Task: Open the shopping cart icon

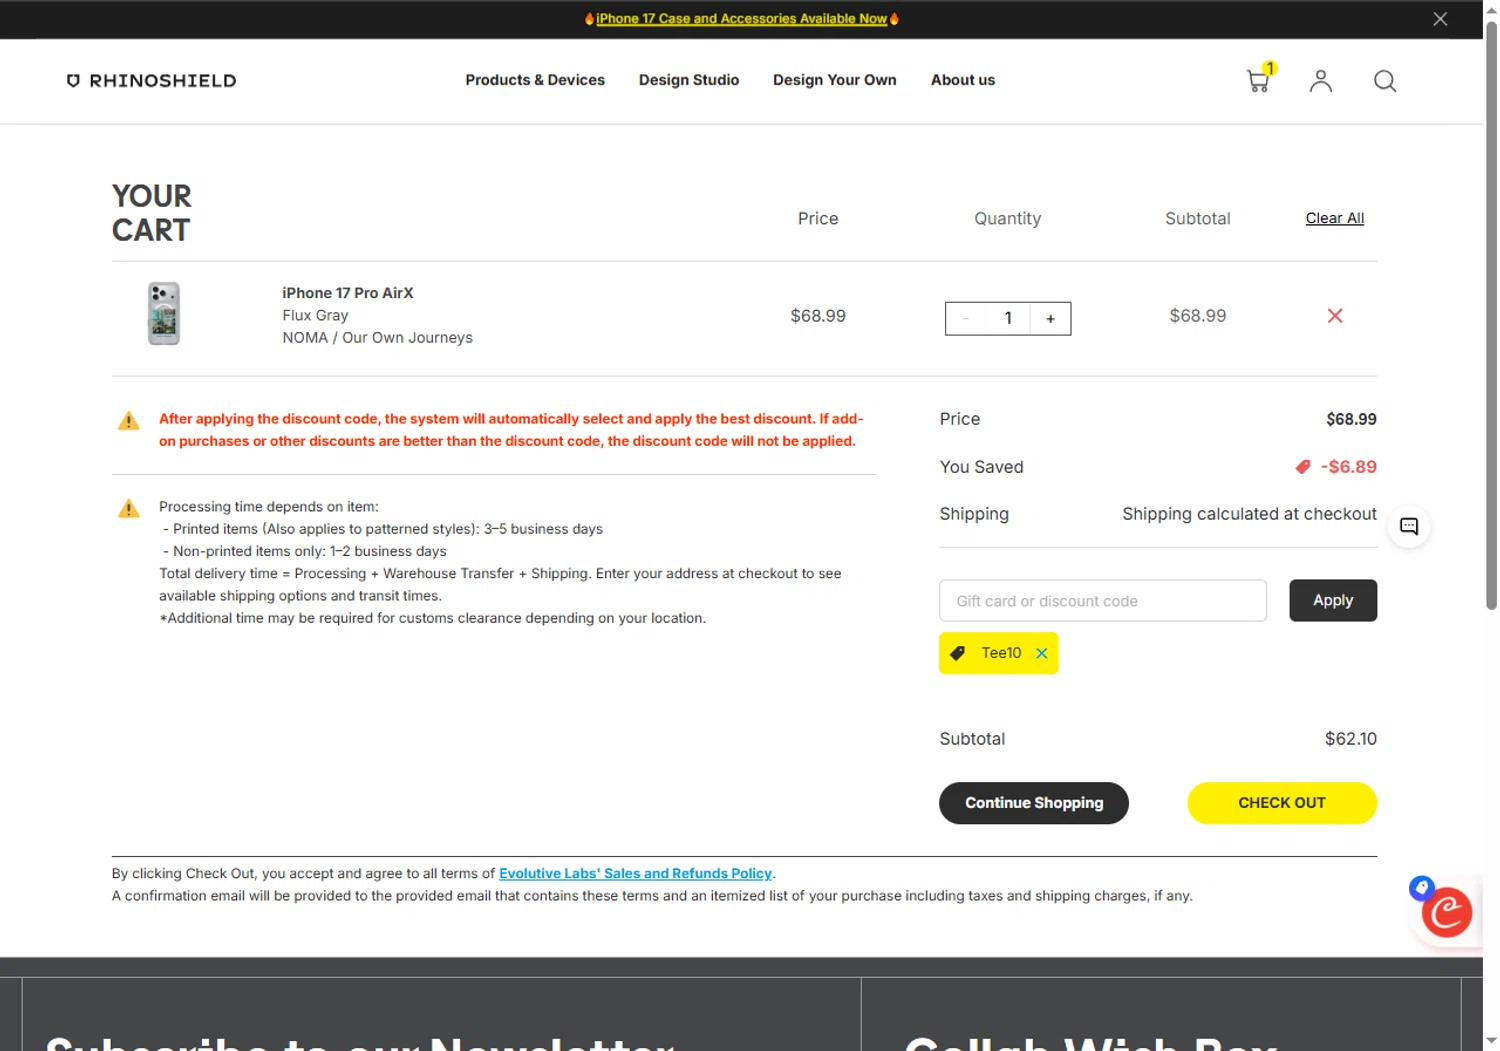Action: click(x=1258, y=80)
